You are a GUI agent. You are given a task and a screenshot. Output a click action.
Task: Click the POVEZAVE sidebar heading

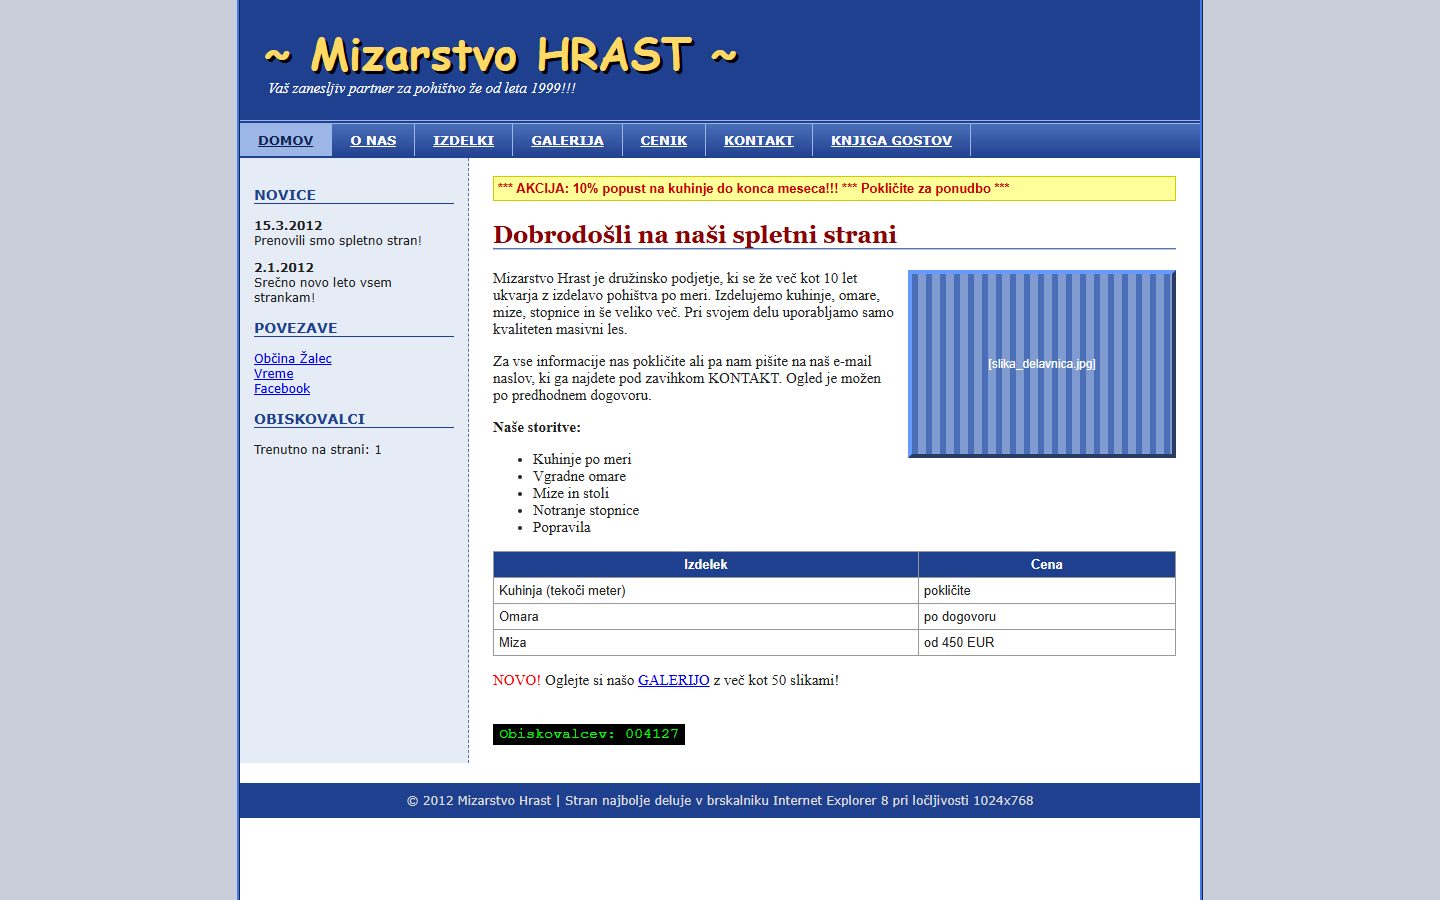tap(296, 328)
